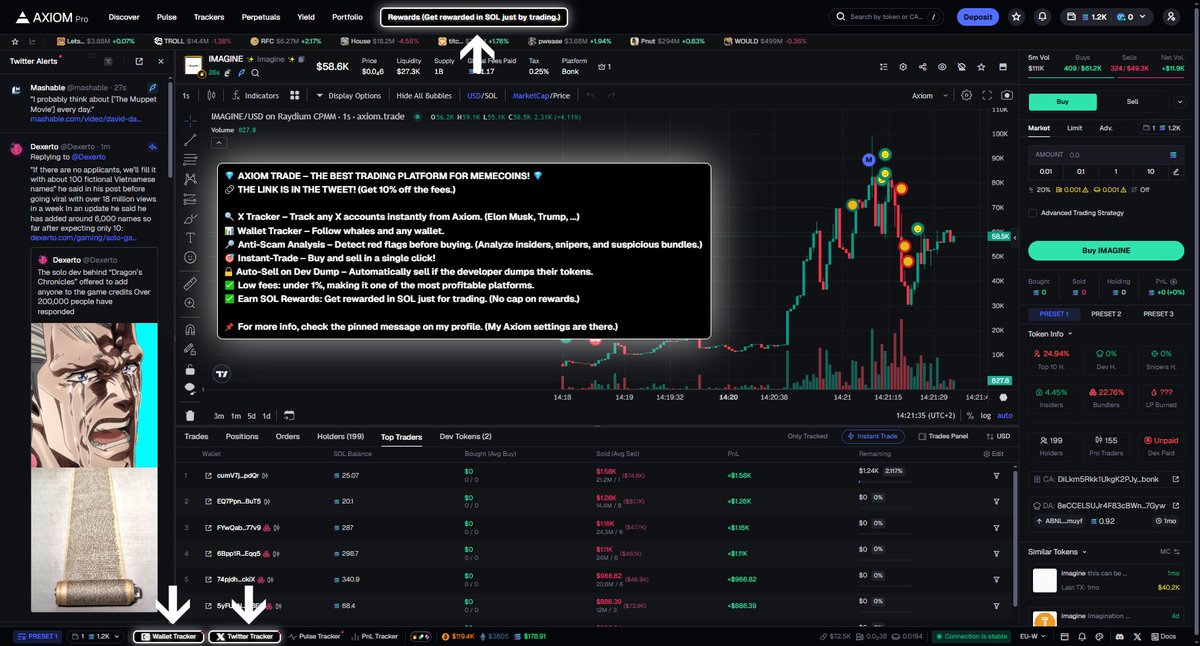The image size is (1200, 646).
Task: Select the text annotation tool
Action: [x=190, y=238]
